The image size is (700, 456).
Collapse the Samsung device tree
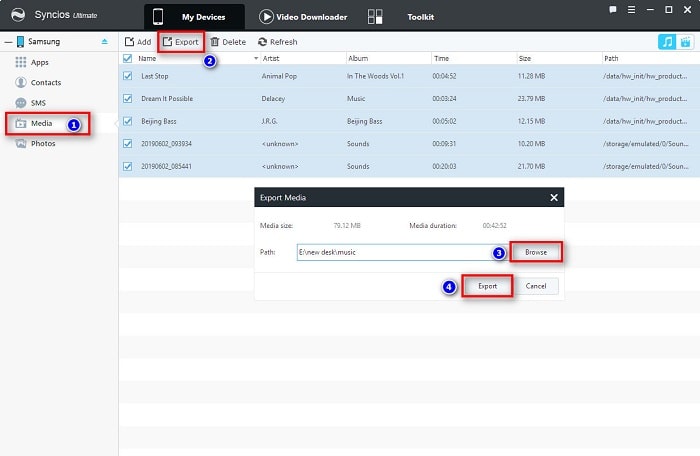tap(8, 42)
